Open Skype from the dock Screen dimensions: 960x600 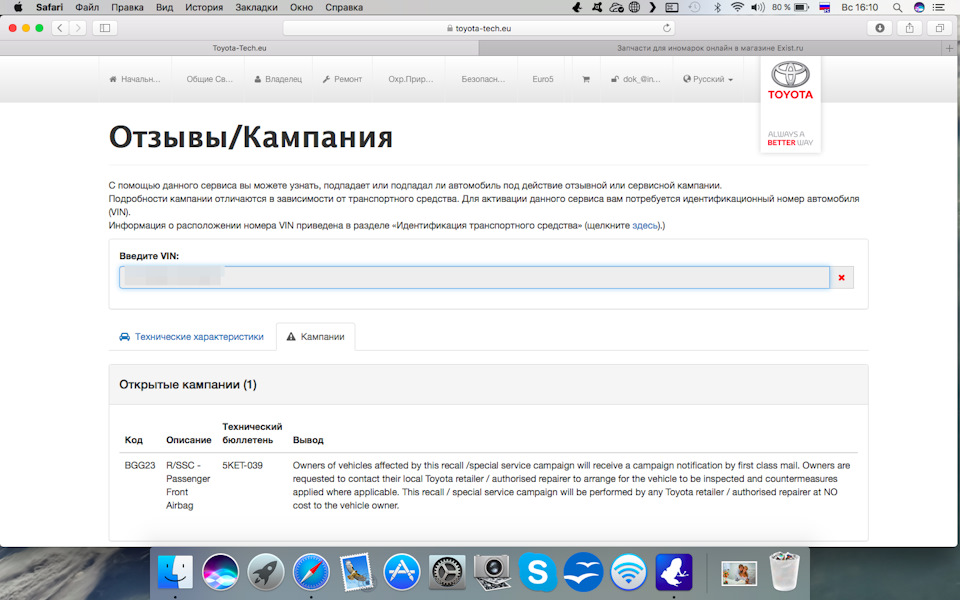(x=538, y=573)
